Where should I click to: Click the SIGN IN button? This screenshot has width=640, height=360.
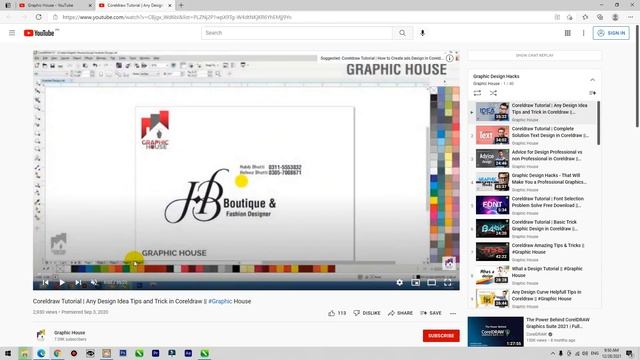[x=611, y=33]
